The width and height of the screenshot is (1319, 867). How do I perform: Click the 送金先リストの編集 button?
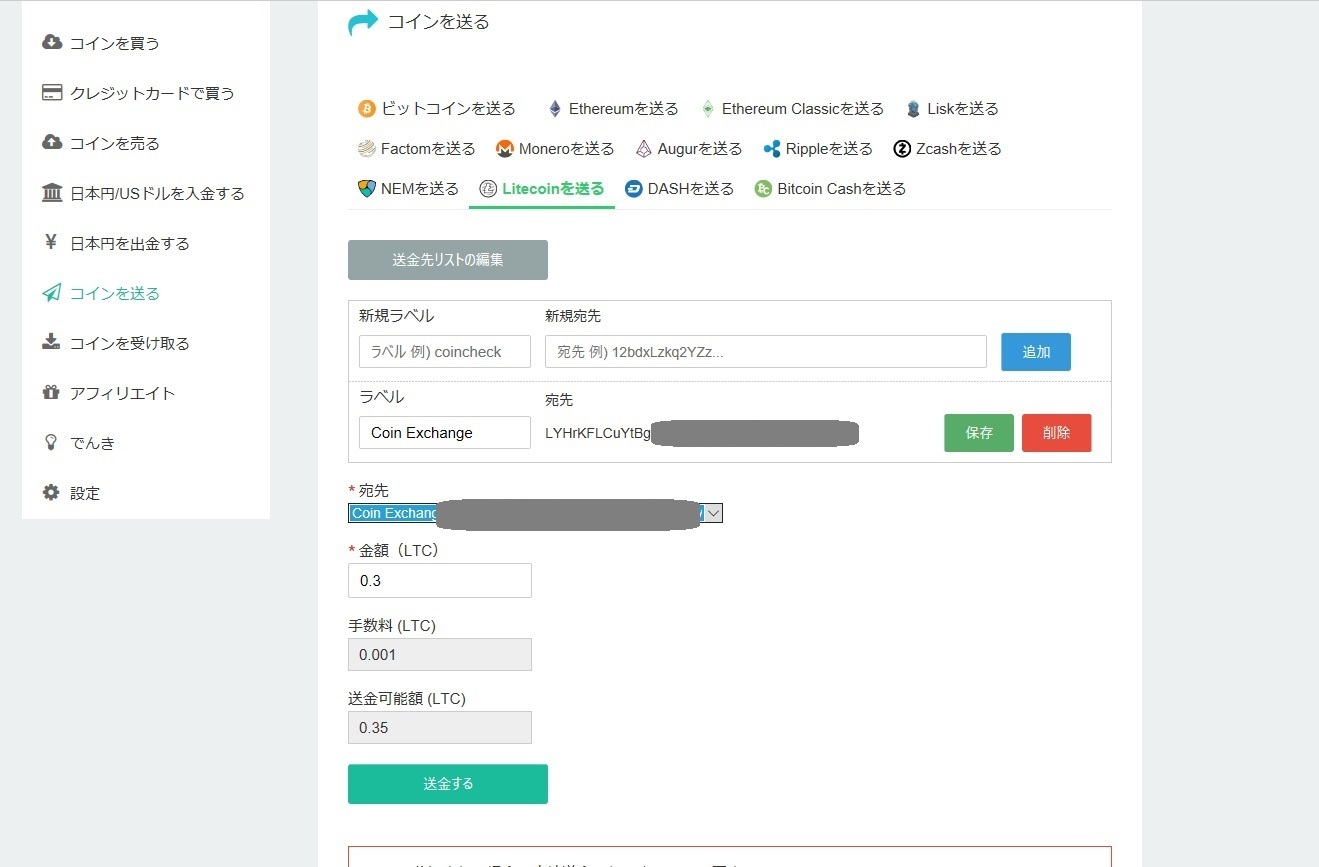tap(448, 260)
